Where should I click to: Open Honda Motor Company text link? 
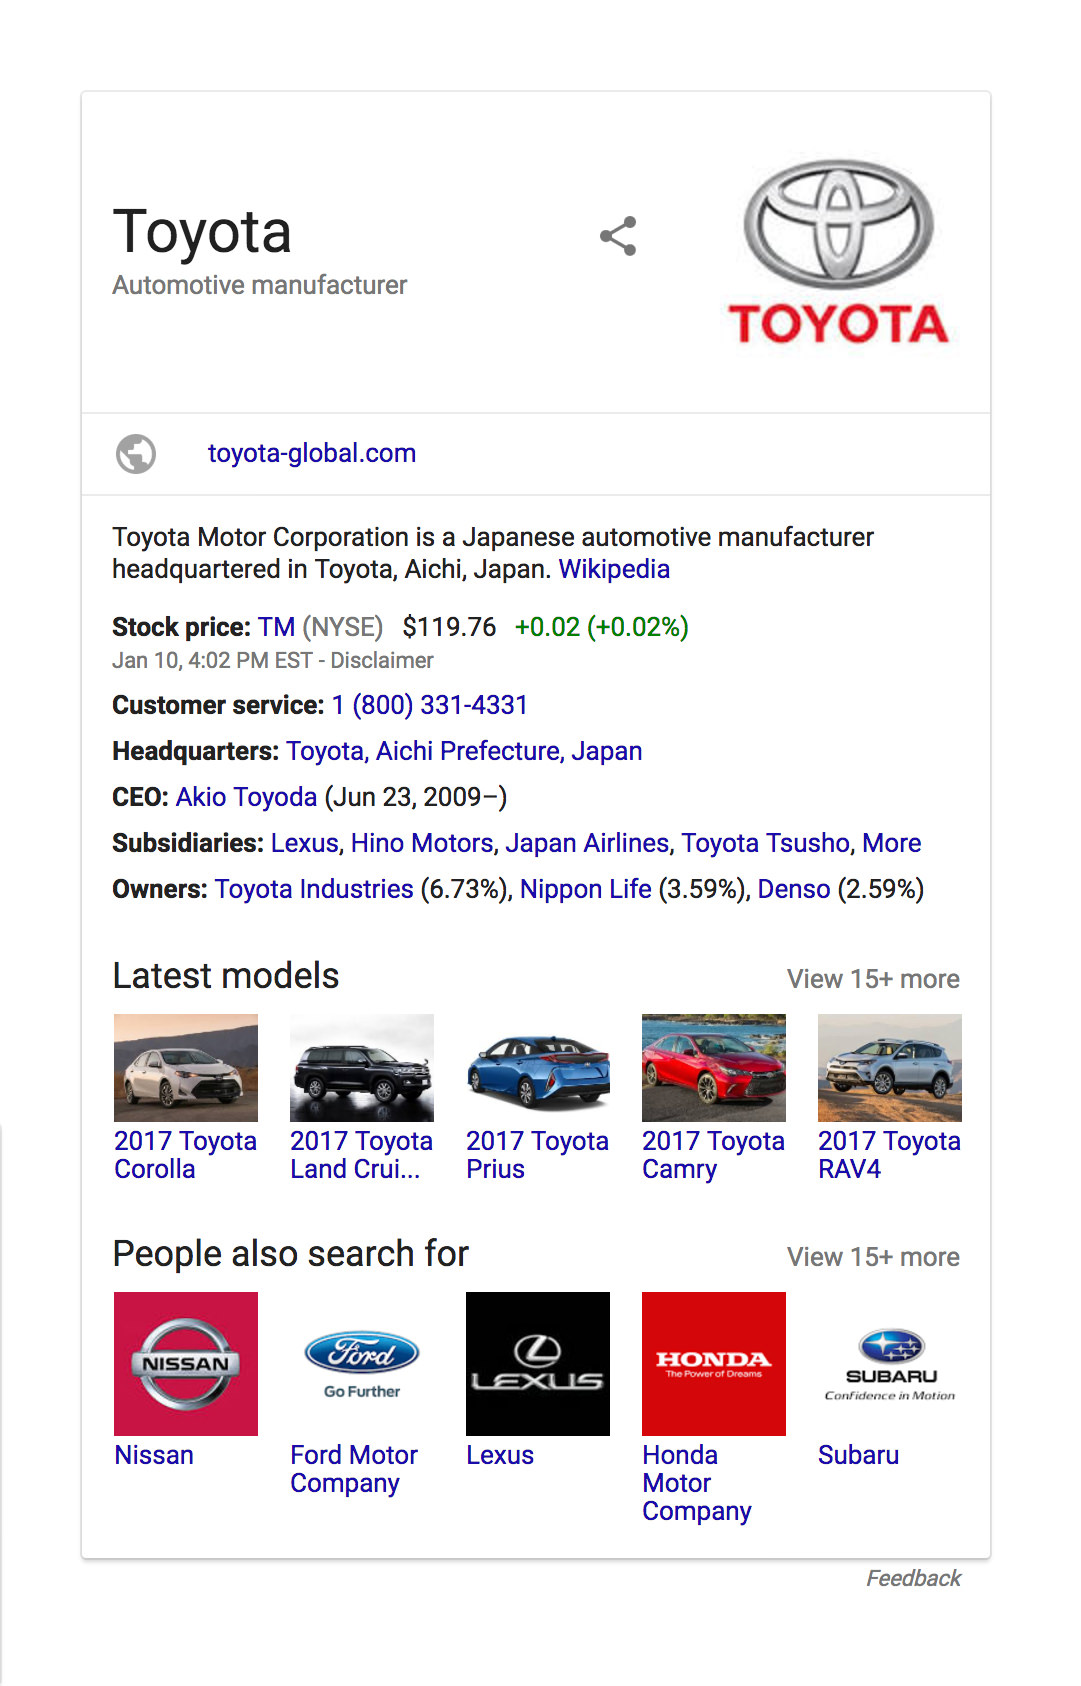click(697, 1483)
